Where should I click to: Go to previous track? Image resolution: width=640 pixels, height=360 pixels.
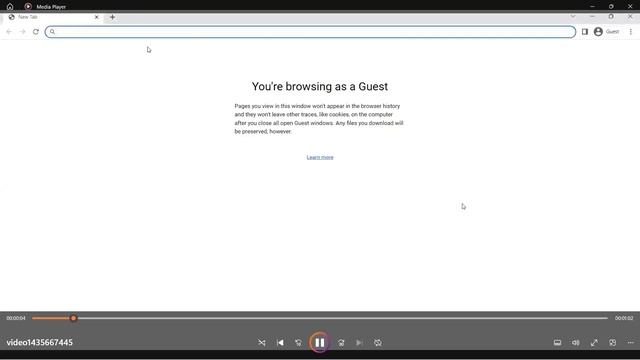coord(280,342)
